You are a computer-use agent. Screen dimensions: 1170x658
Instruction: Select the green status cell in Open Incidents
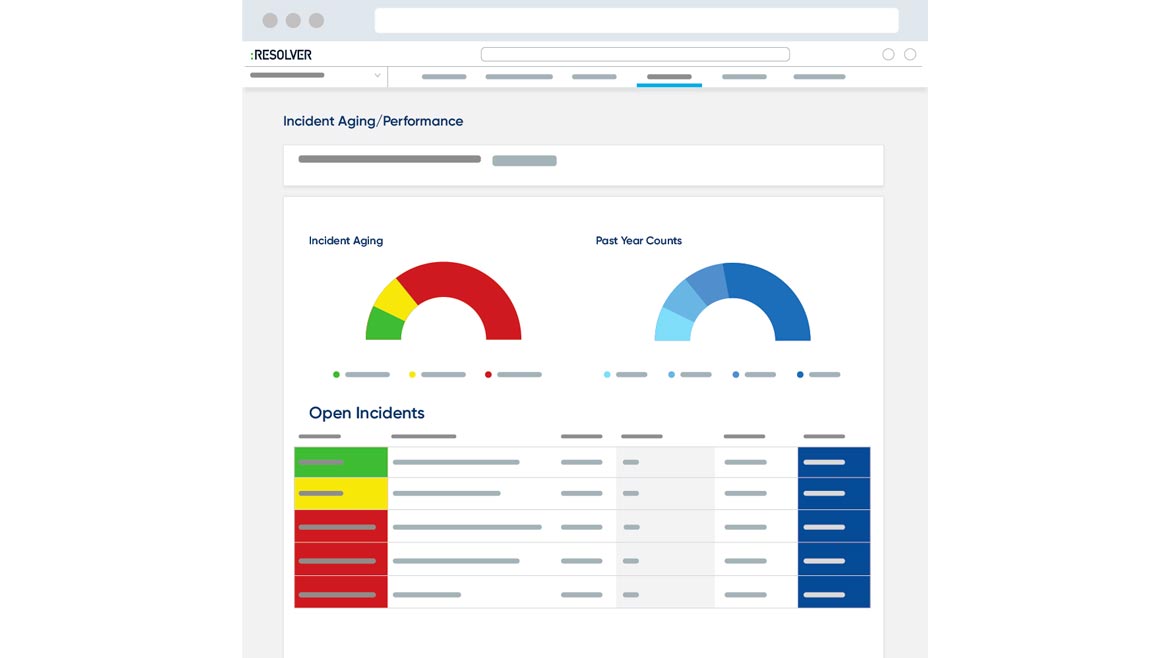(341, 462)
